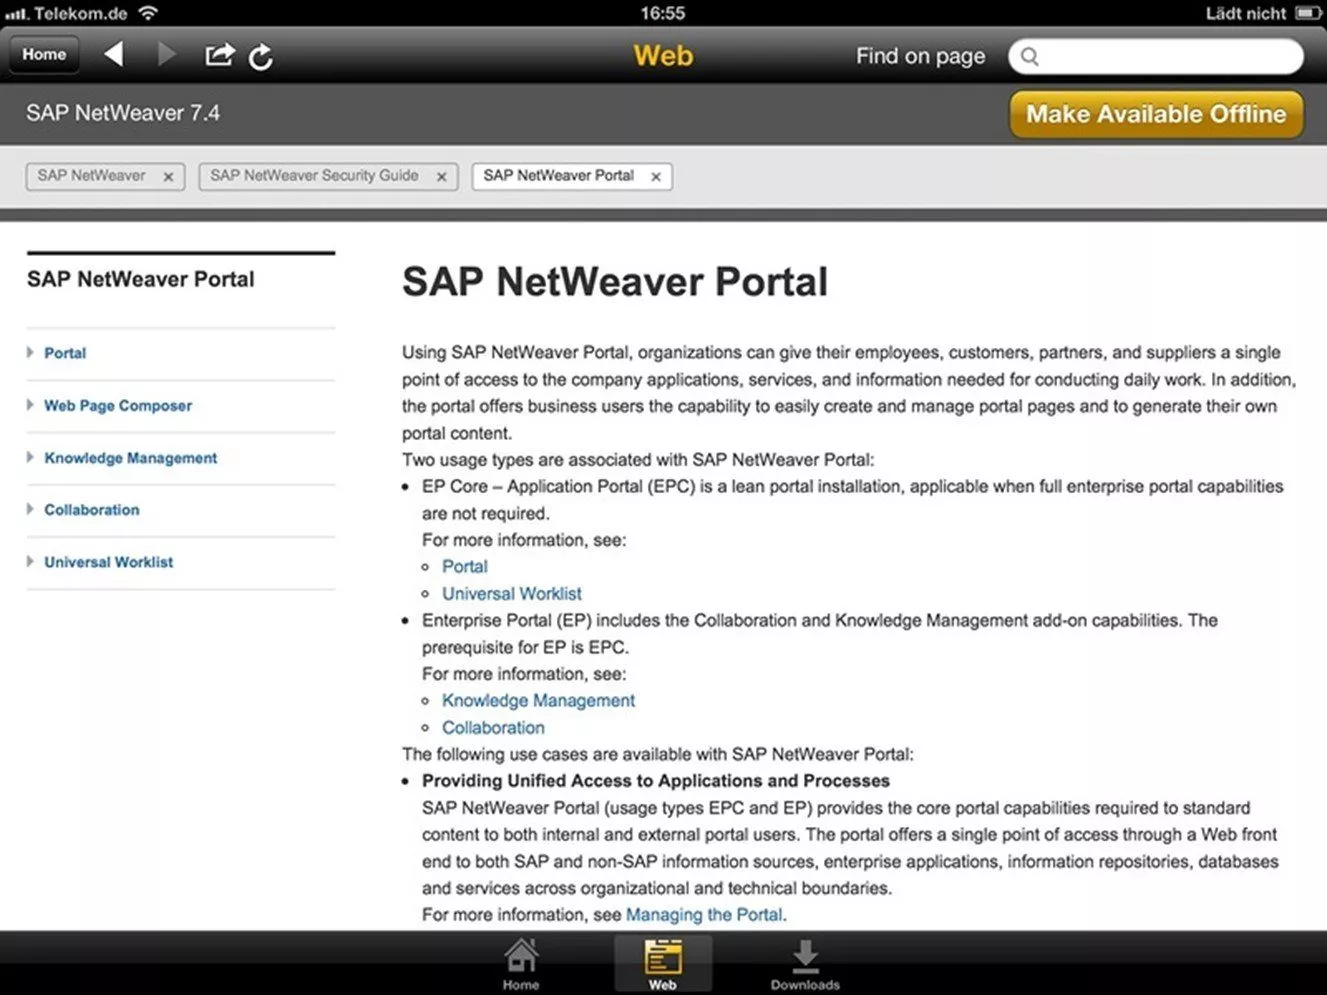
Task: Open Web Page Composer in the sidebar
Action: click(118, 406)
